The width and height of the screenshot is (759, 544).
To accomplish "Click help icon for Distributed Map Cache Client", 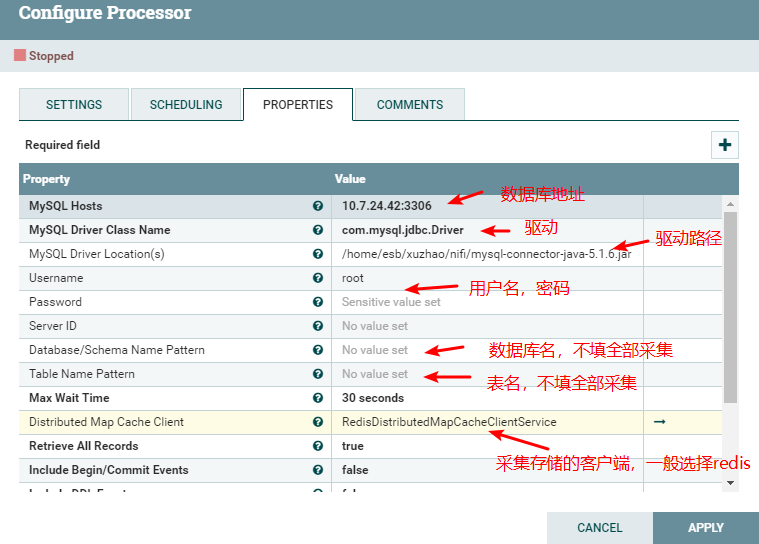I will click(x=318, y=422).
